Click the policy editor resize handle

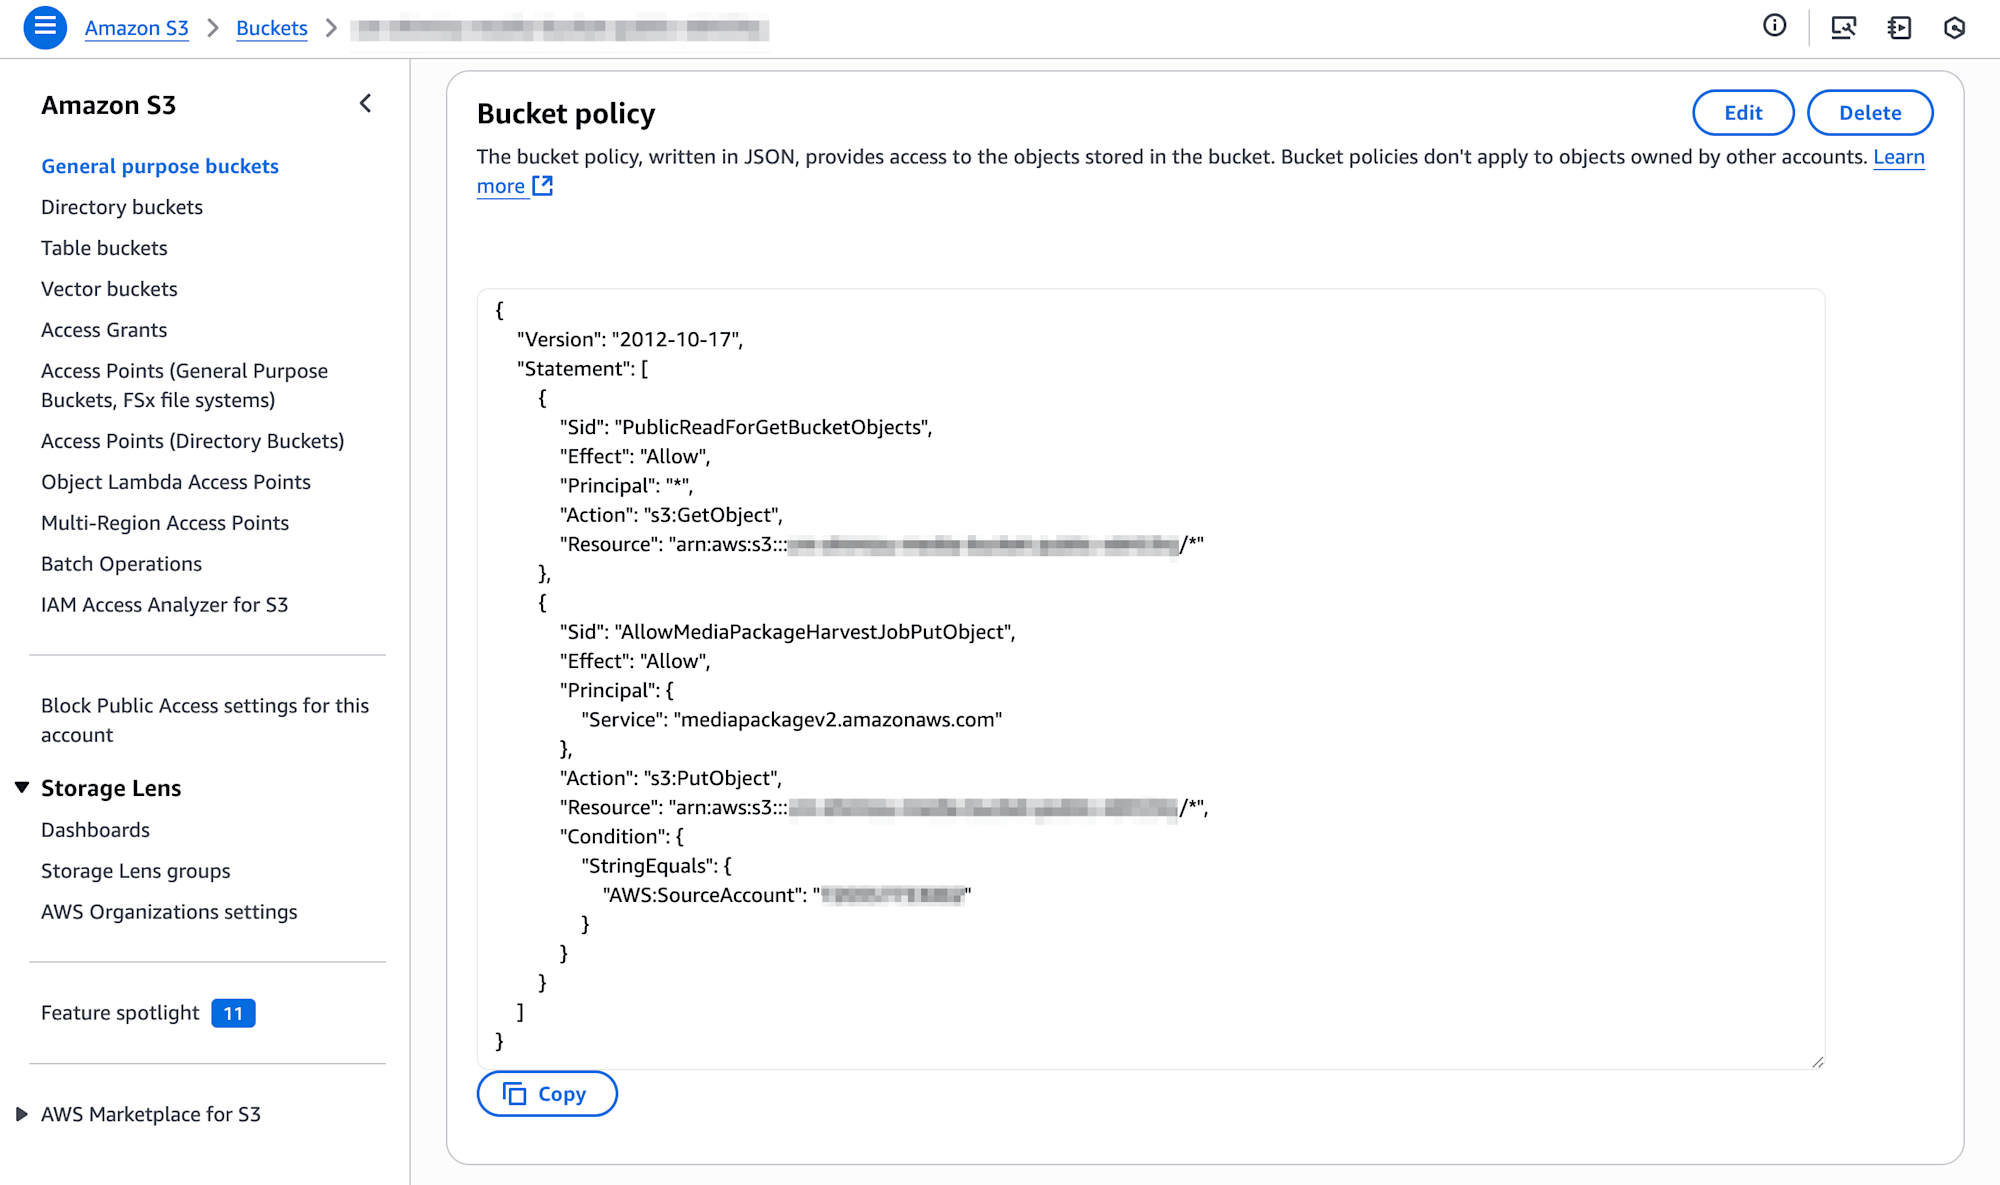[x=1817, y=1062]
